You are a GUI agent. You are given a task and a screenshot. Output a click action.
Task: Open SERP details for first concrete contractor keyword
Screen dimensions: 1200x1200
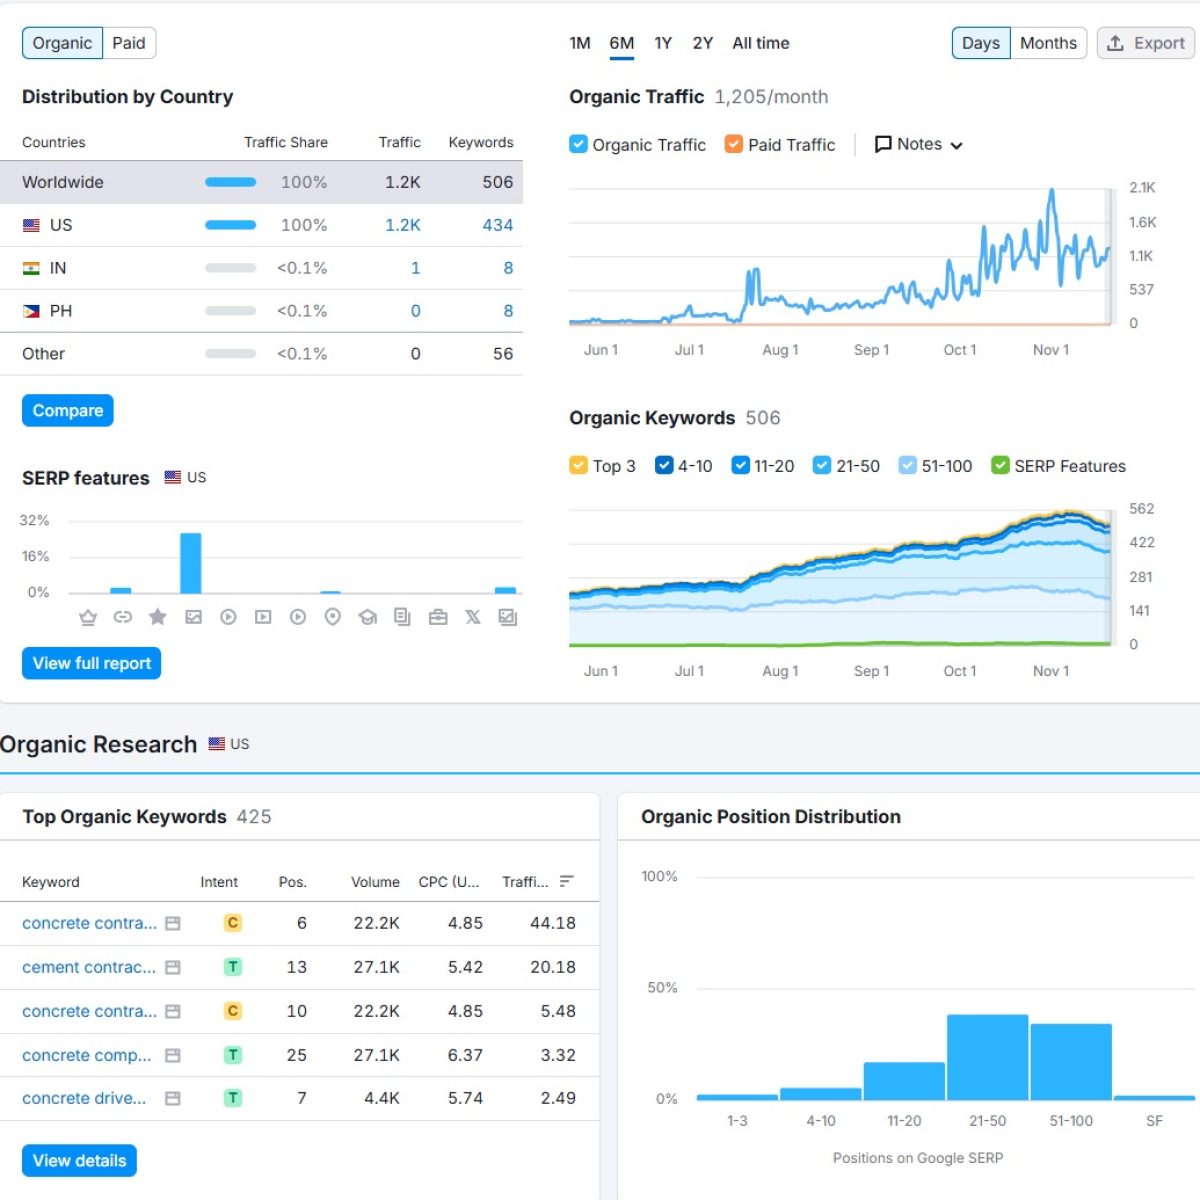pos(173,923)
